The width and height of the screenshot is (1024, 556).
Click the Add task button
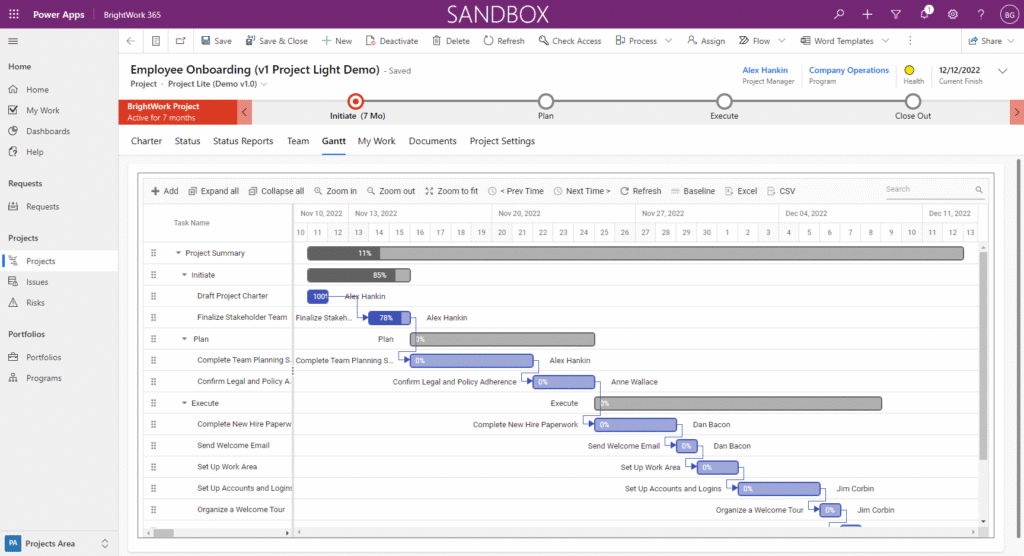point(164,191)
